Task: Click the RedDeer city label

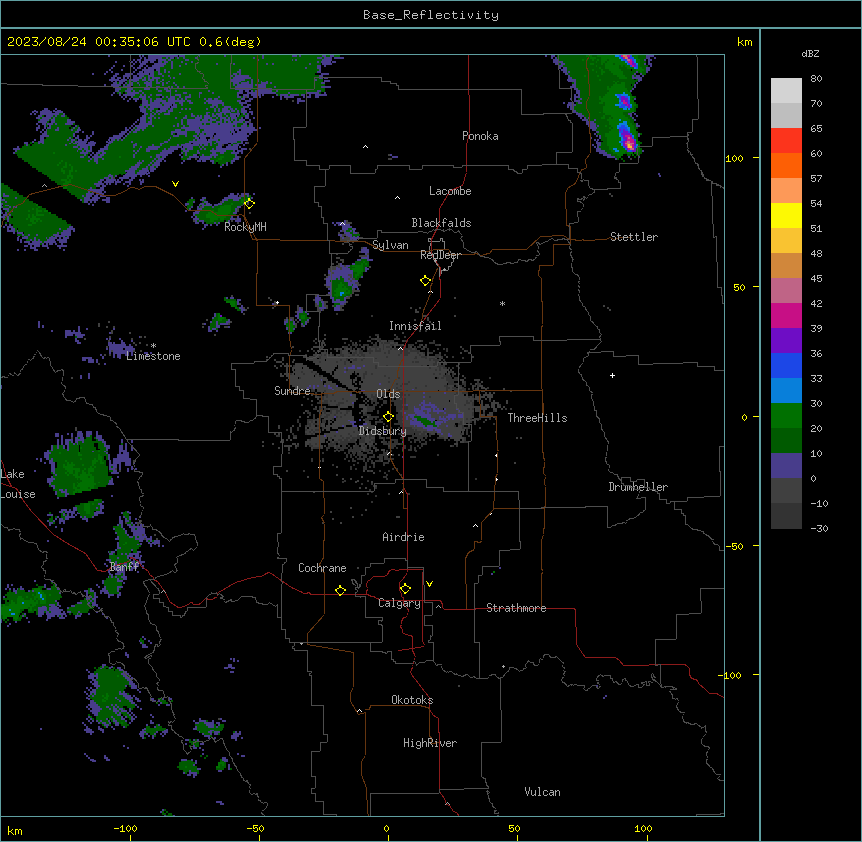Action: click(440, 255)
